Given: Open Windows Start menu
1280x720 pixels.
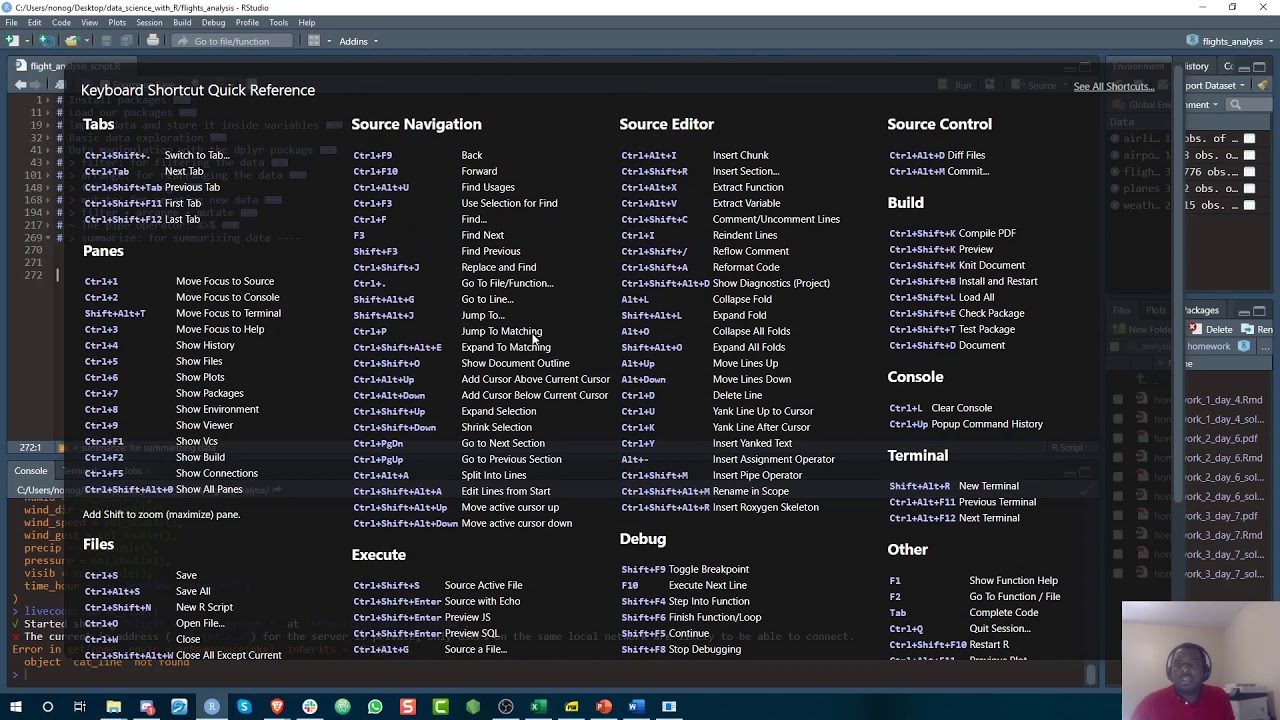Looking at the screenshot, I should (x=16, y=707).
